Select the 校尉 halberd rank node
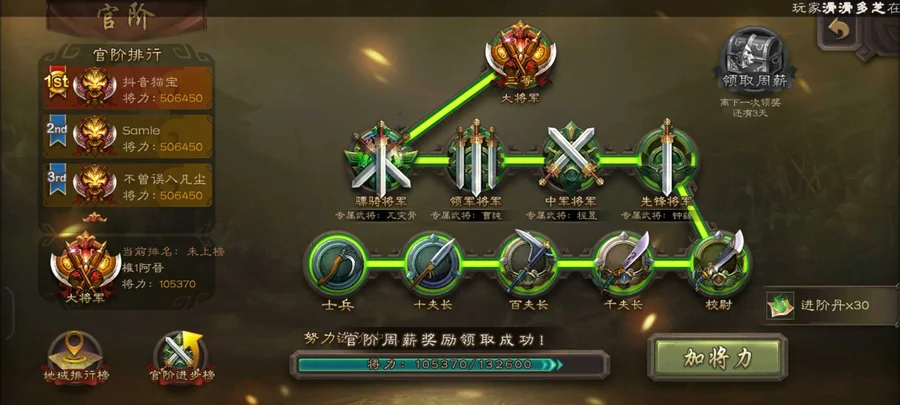900x405 pixels. click(x=719, y=262)
